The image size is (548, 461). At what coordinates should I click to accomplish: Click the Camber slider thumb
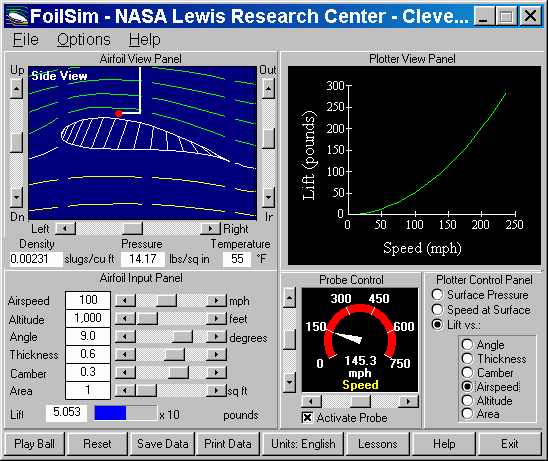coord(179,373)
